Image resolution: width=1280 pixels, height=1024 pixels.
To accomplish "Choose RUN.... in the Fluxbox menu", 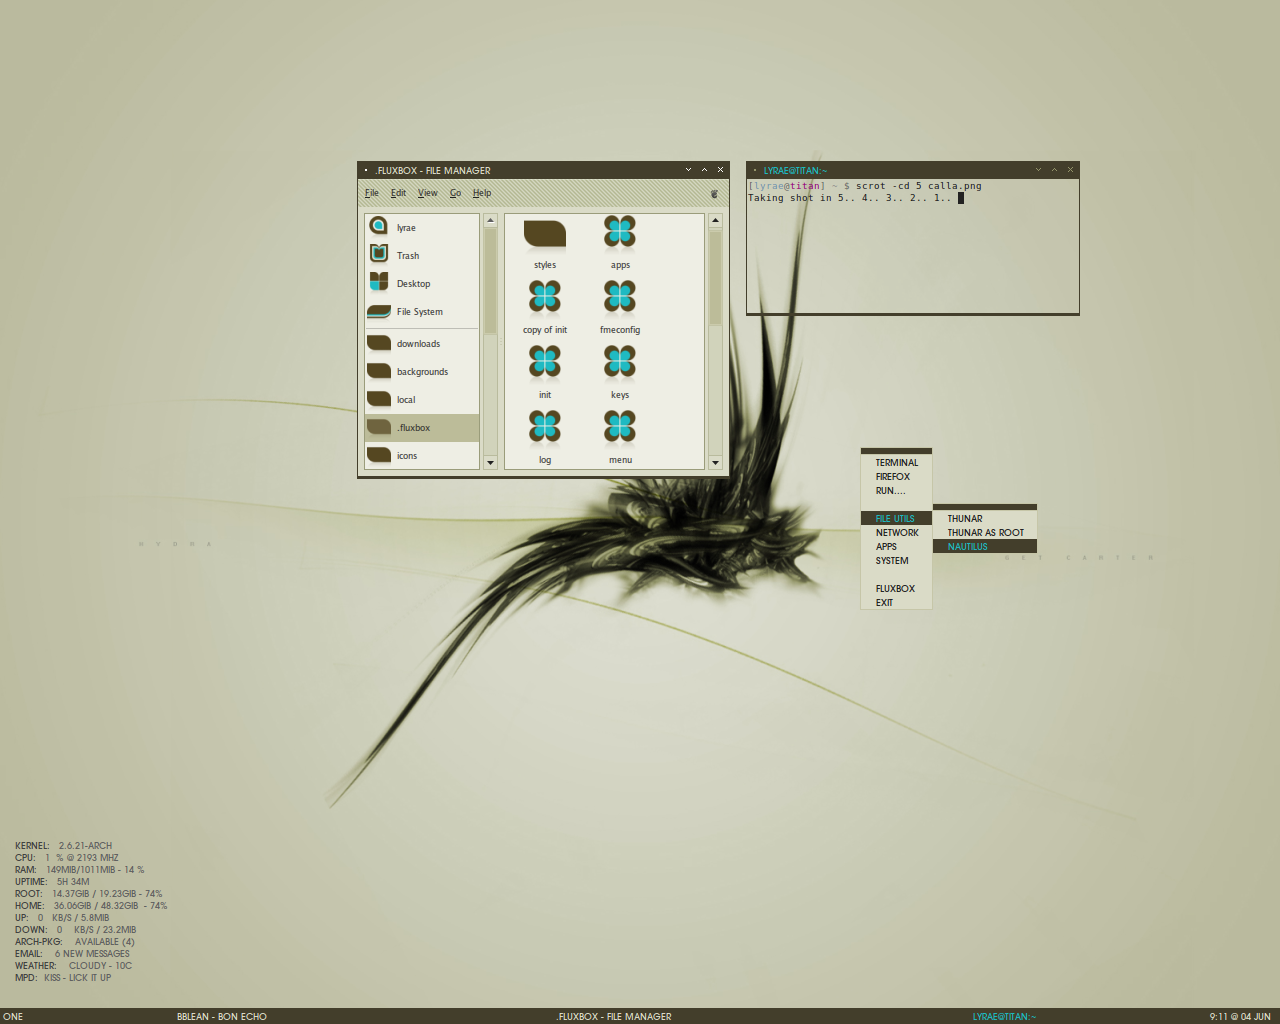I will (897, 491).
